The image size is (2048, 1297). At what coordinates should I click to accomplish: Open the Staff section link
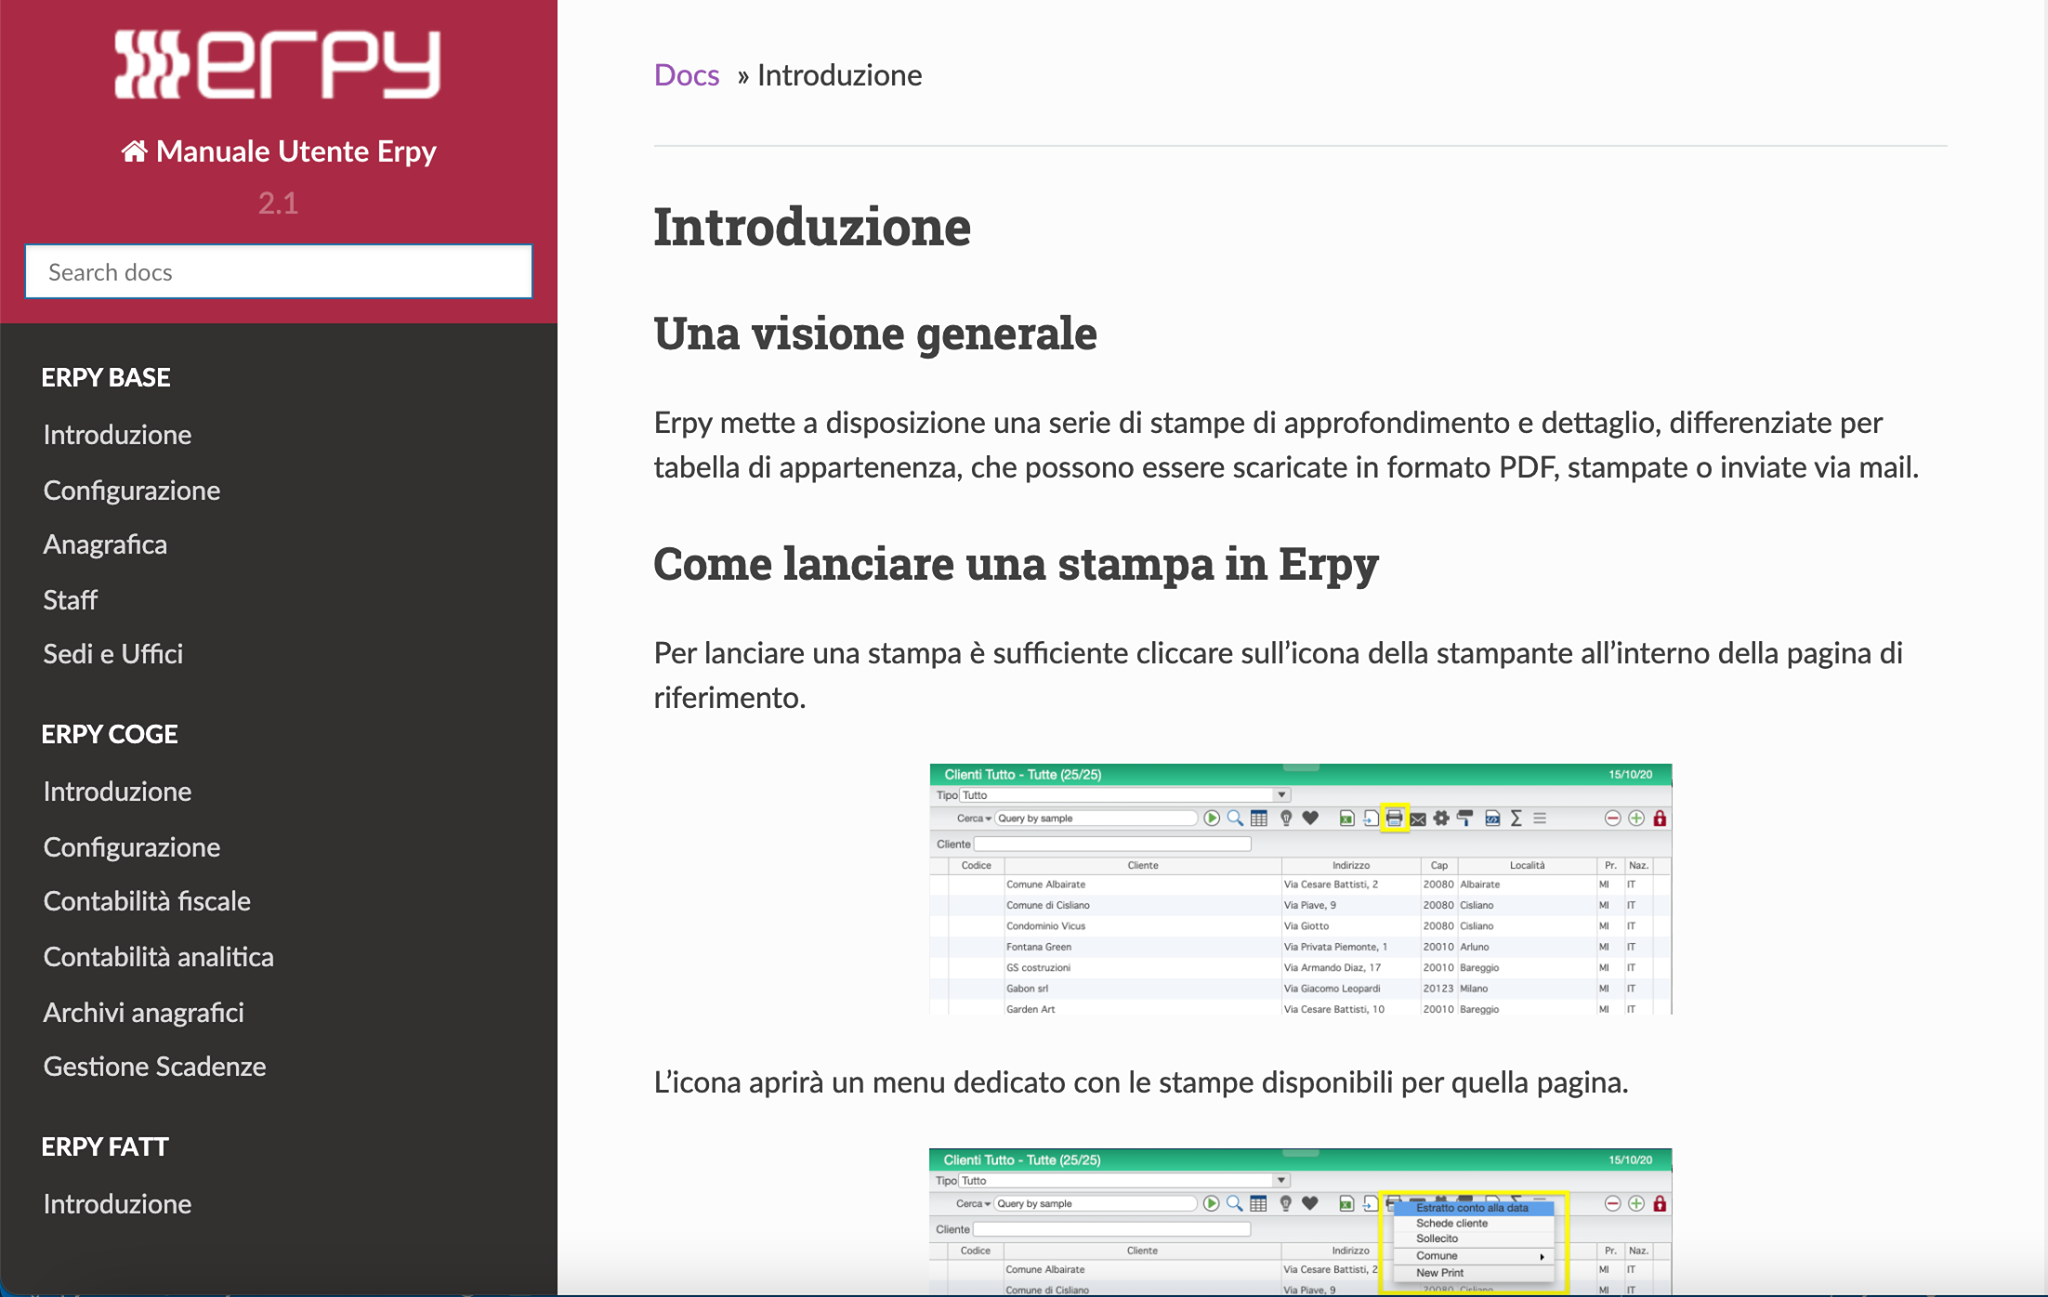coord(70,599)
